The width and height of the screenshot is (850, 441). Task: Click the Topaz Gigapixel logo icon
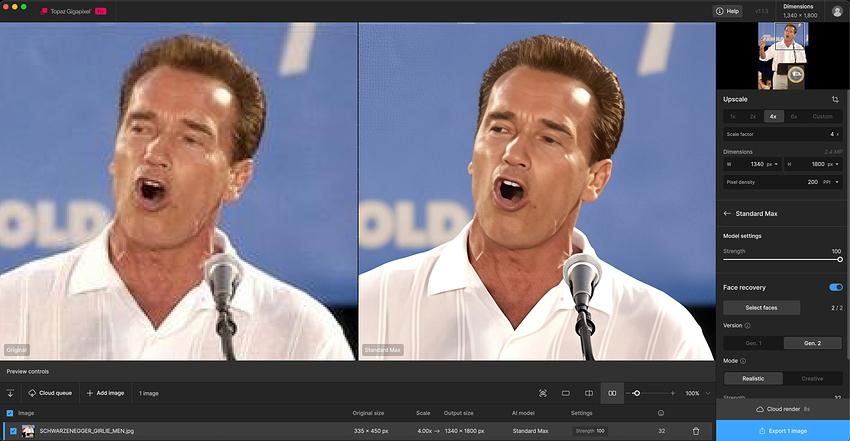[44, 11]
